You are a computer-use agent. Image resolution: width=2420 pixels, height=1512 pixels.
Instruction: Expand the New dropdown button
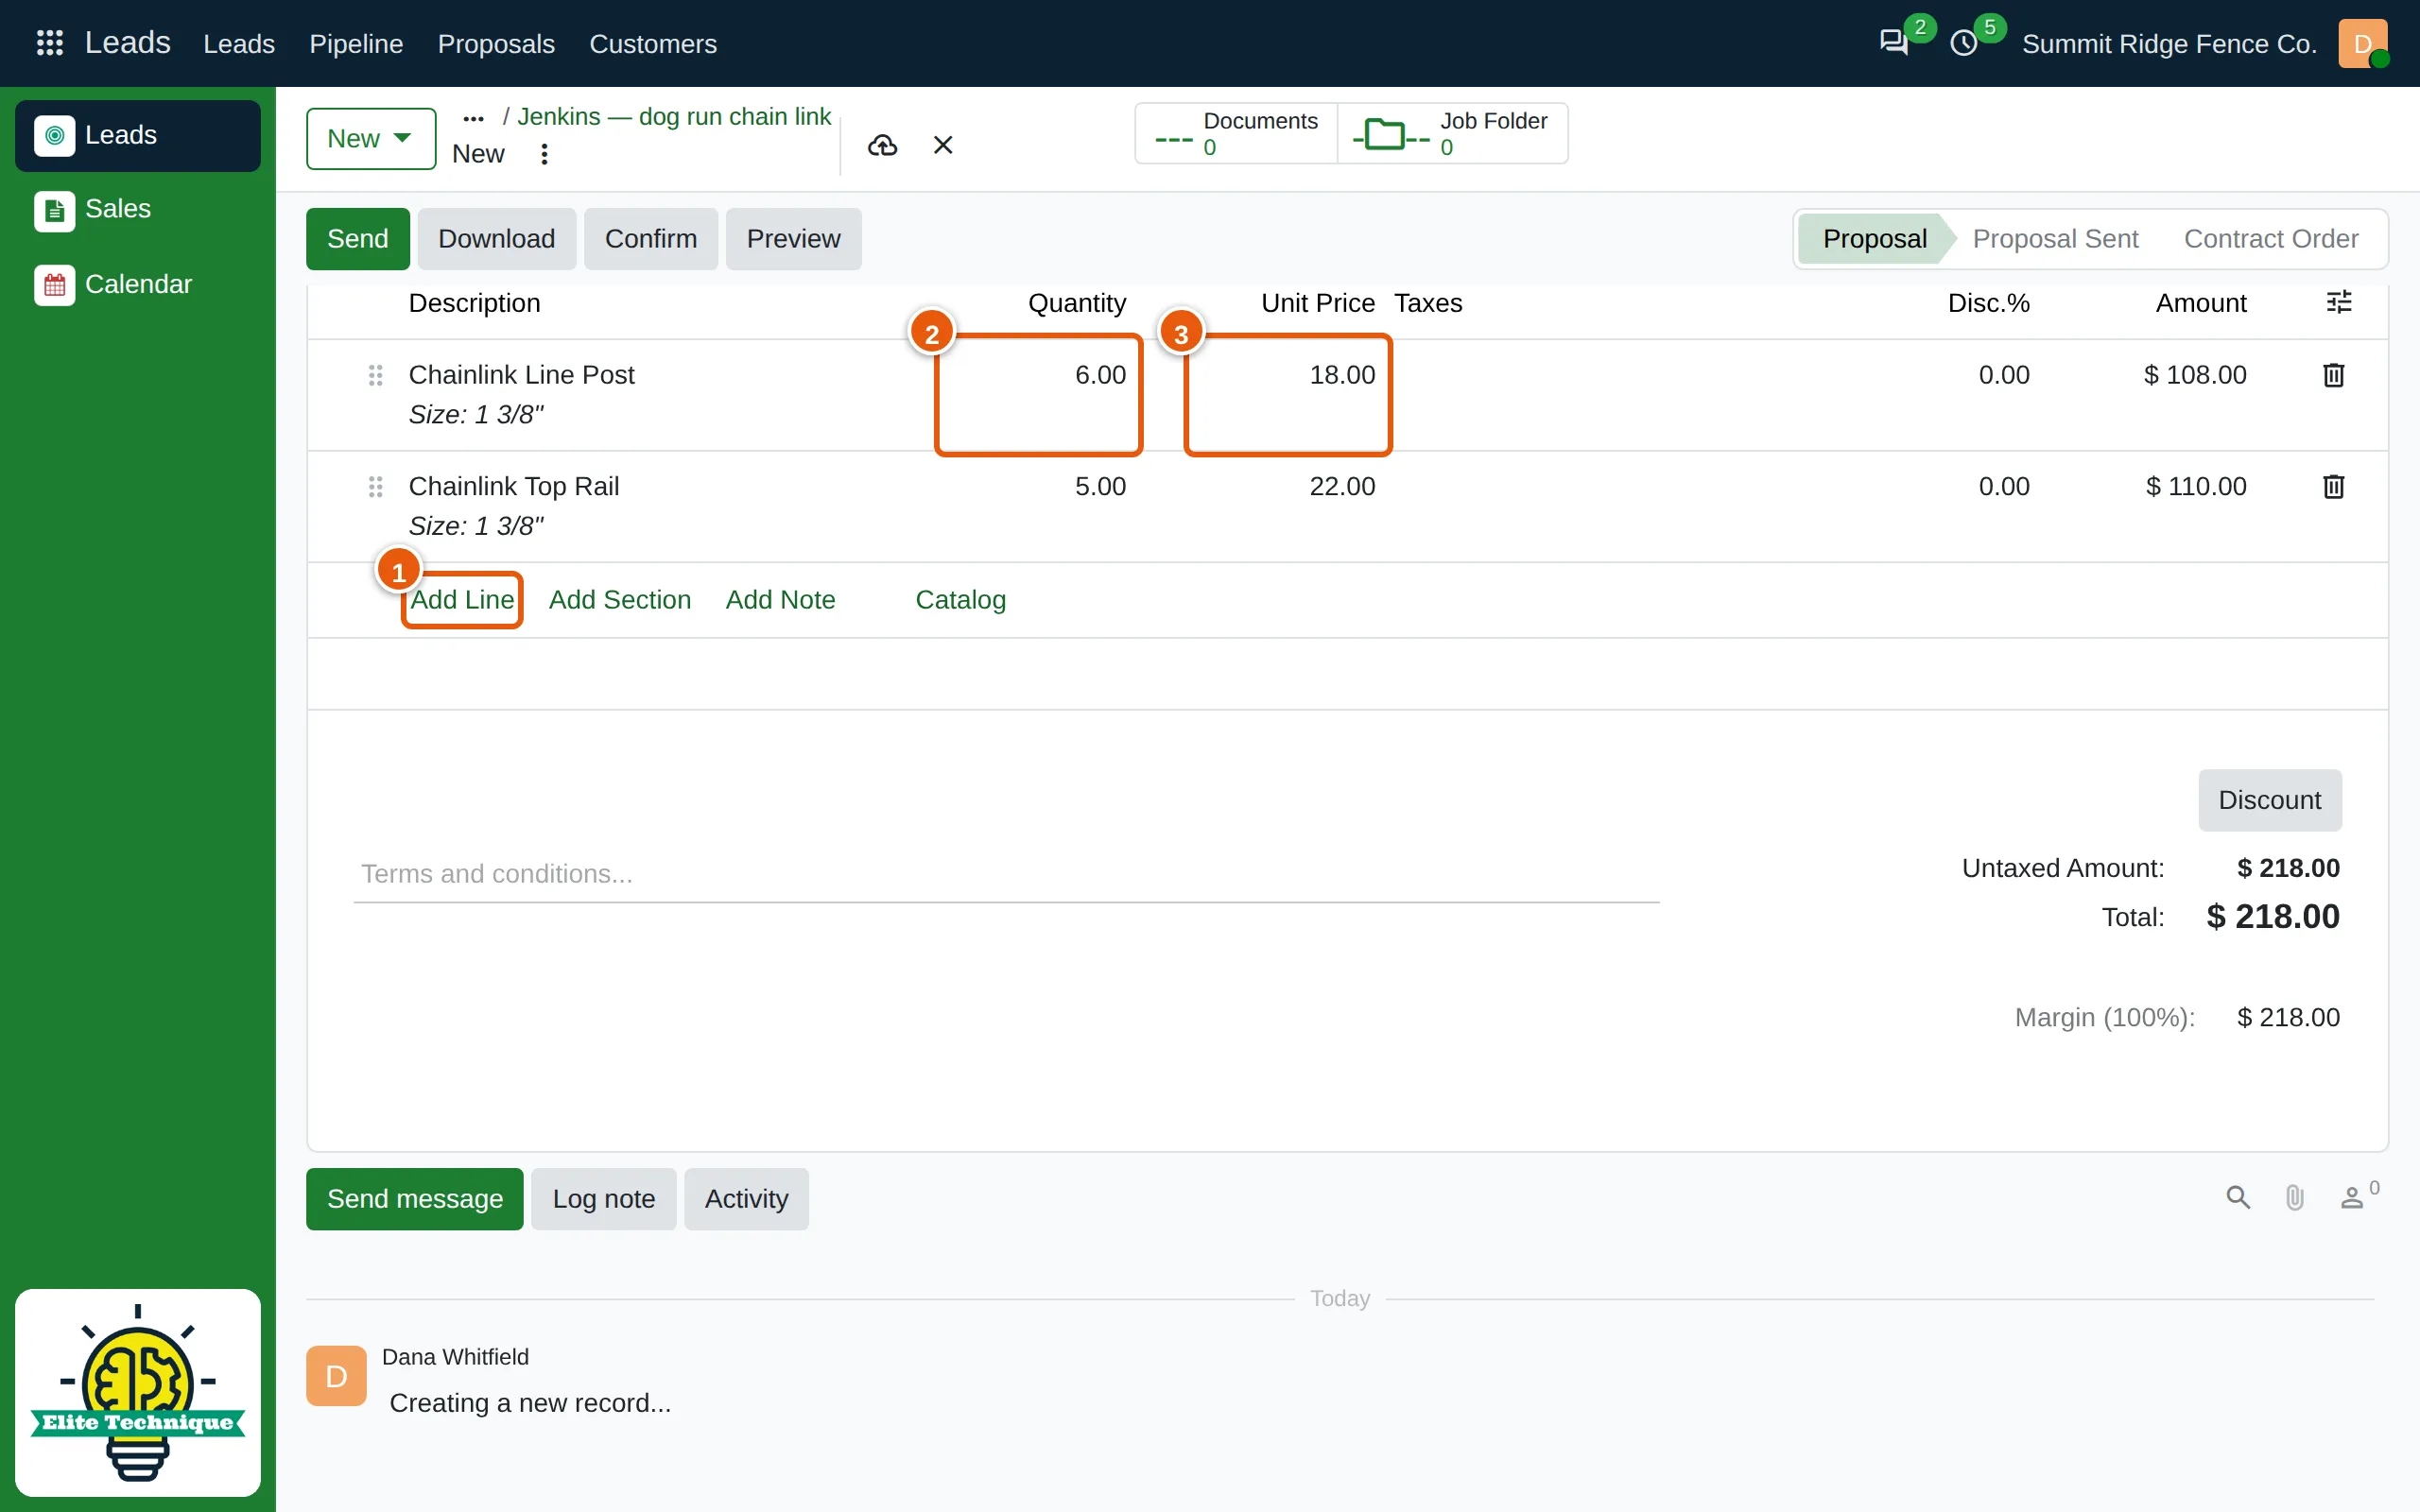pos(371,139)
